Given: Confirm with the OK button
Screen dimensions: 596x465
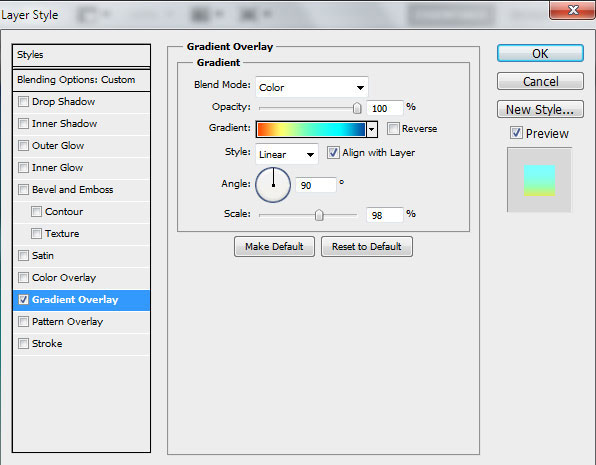Looking at the screenshot, I should (540, 53).
